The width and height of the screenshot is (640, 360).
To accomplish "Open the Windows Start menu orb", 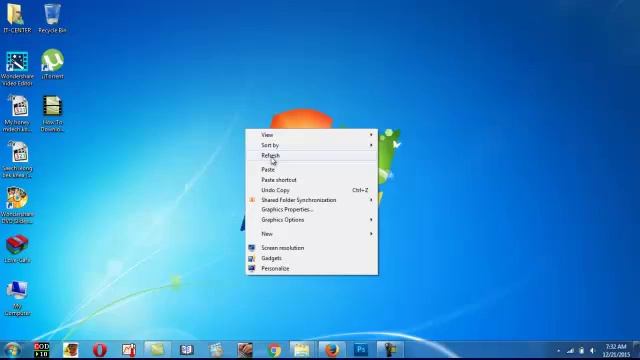I will 12,350.
